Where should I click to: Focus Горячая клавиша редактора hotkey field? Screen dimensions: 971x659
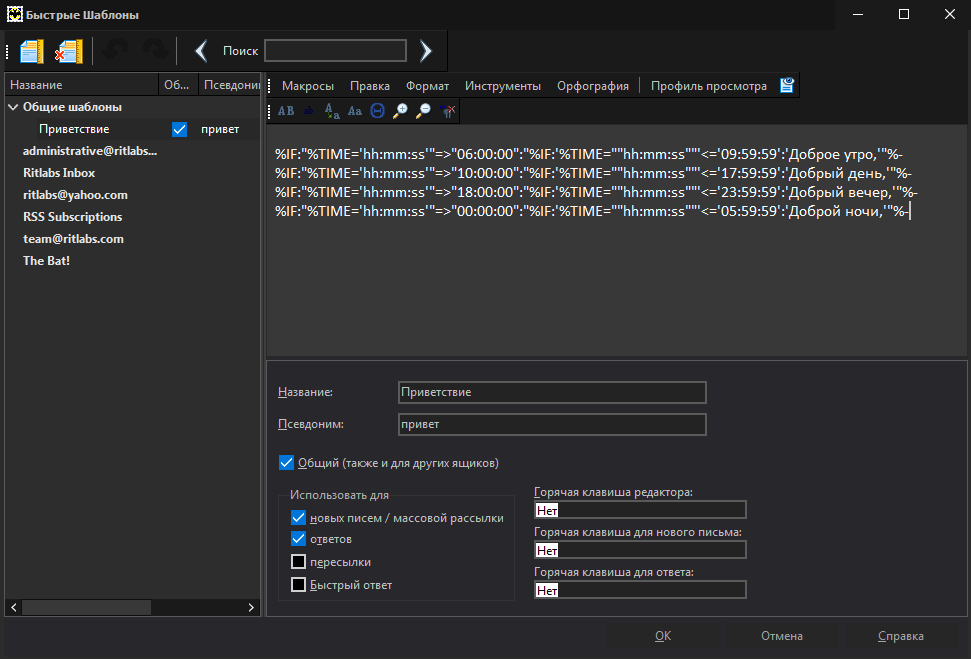coord(640,510)
